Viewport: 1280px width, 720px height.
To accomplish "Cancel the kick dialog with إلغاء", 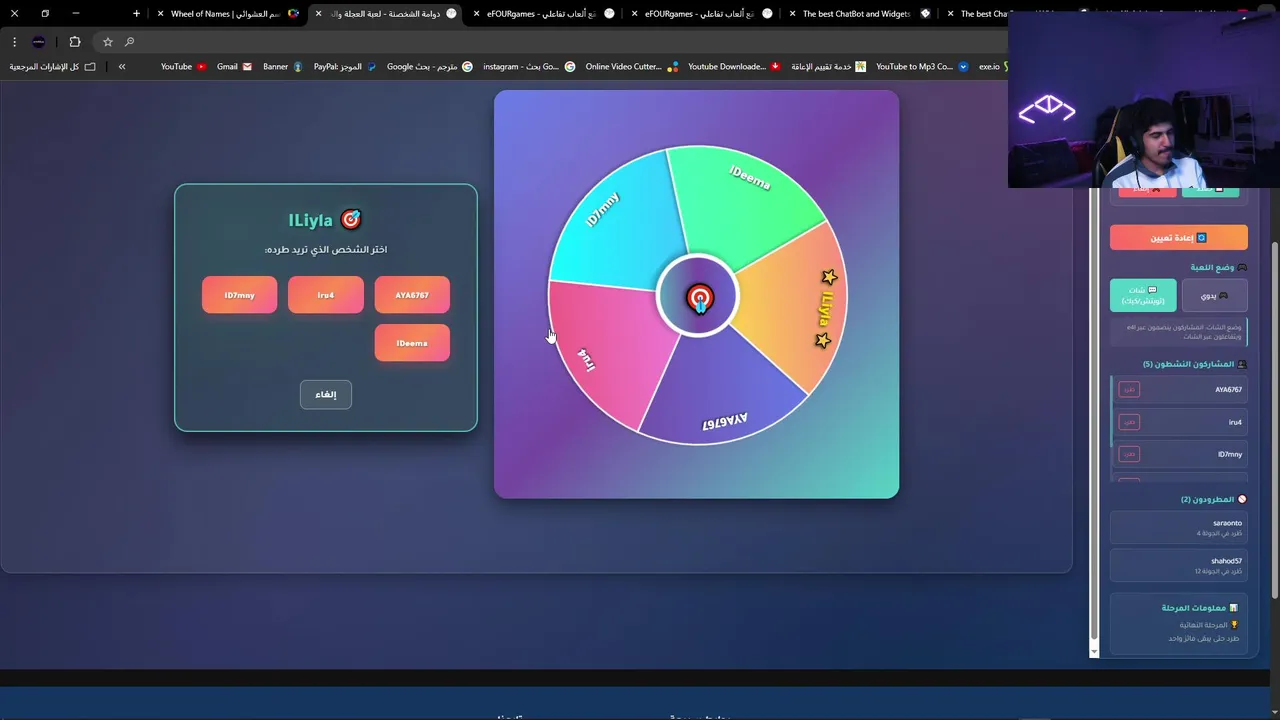I will click(326, 394).
